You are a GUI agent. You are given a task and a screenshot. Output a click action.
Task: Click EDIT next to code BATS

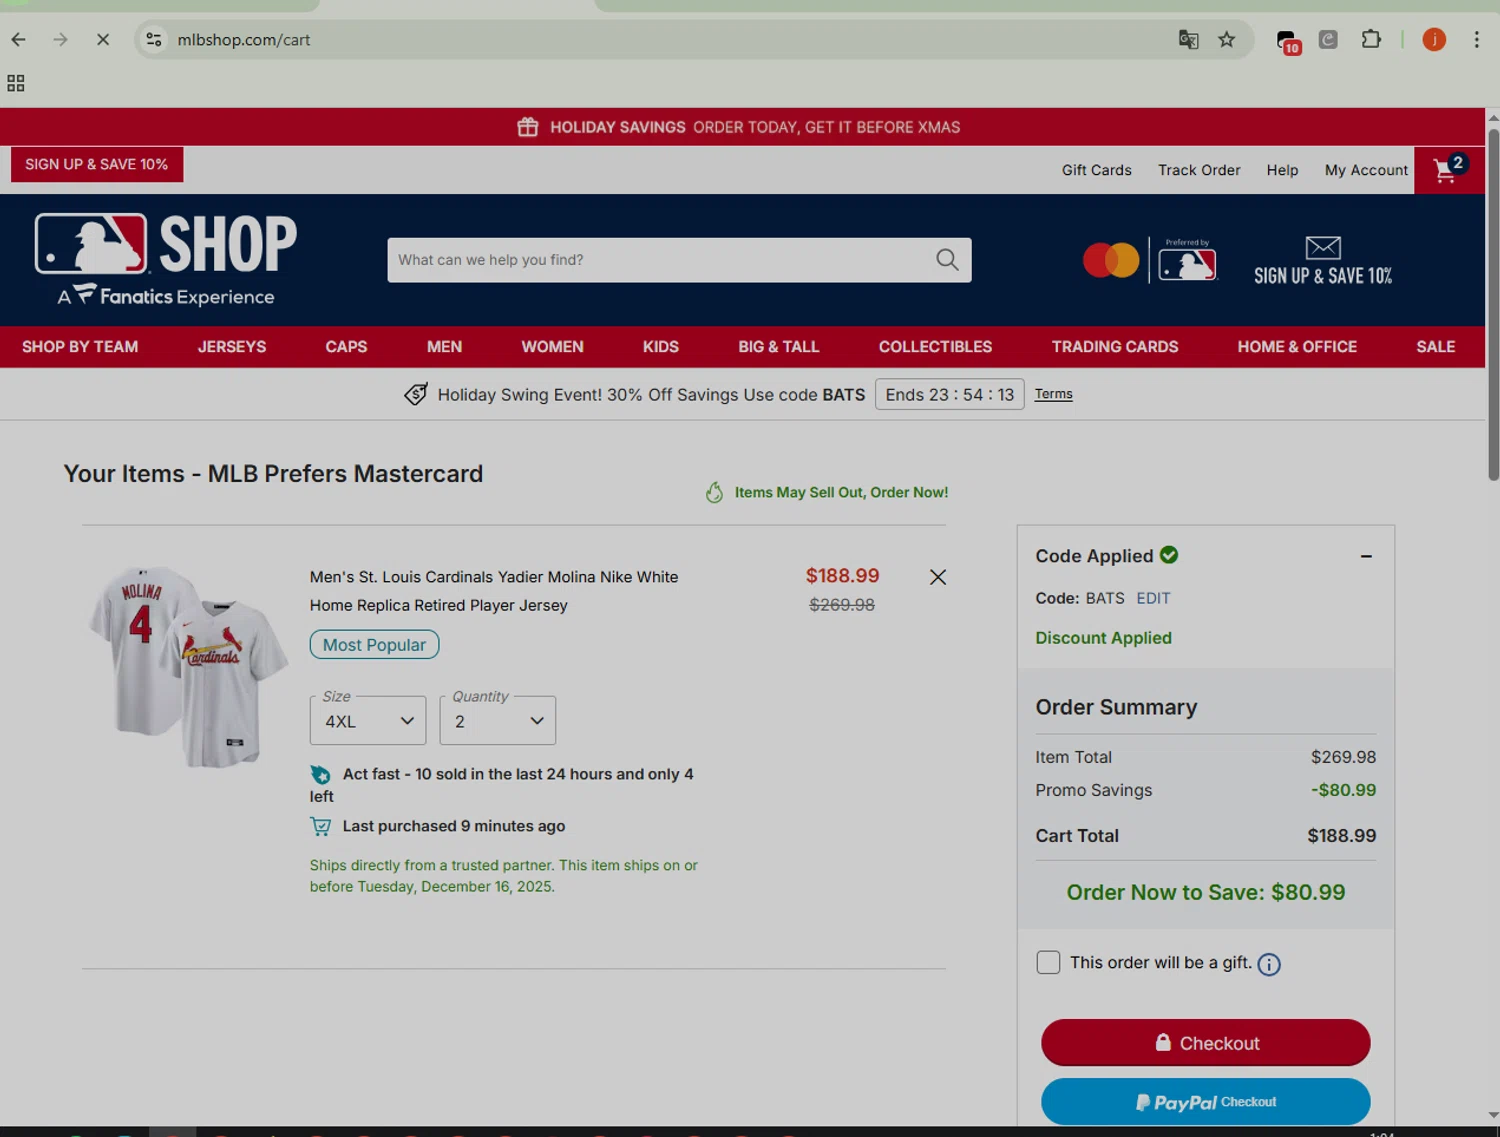tap(1153, 598)
